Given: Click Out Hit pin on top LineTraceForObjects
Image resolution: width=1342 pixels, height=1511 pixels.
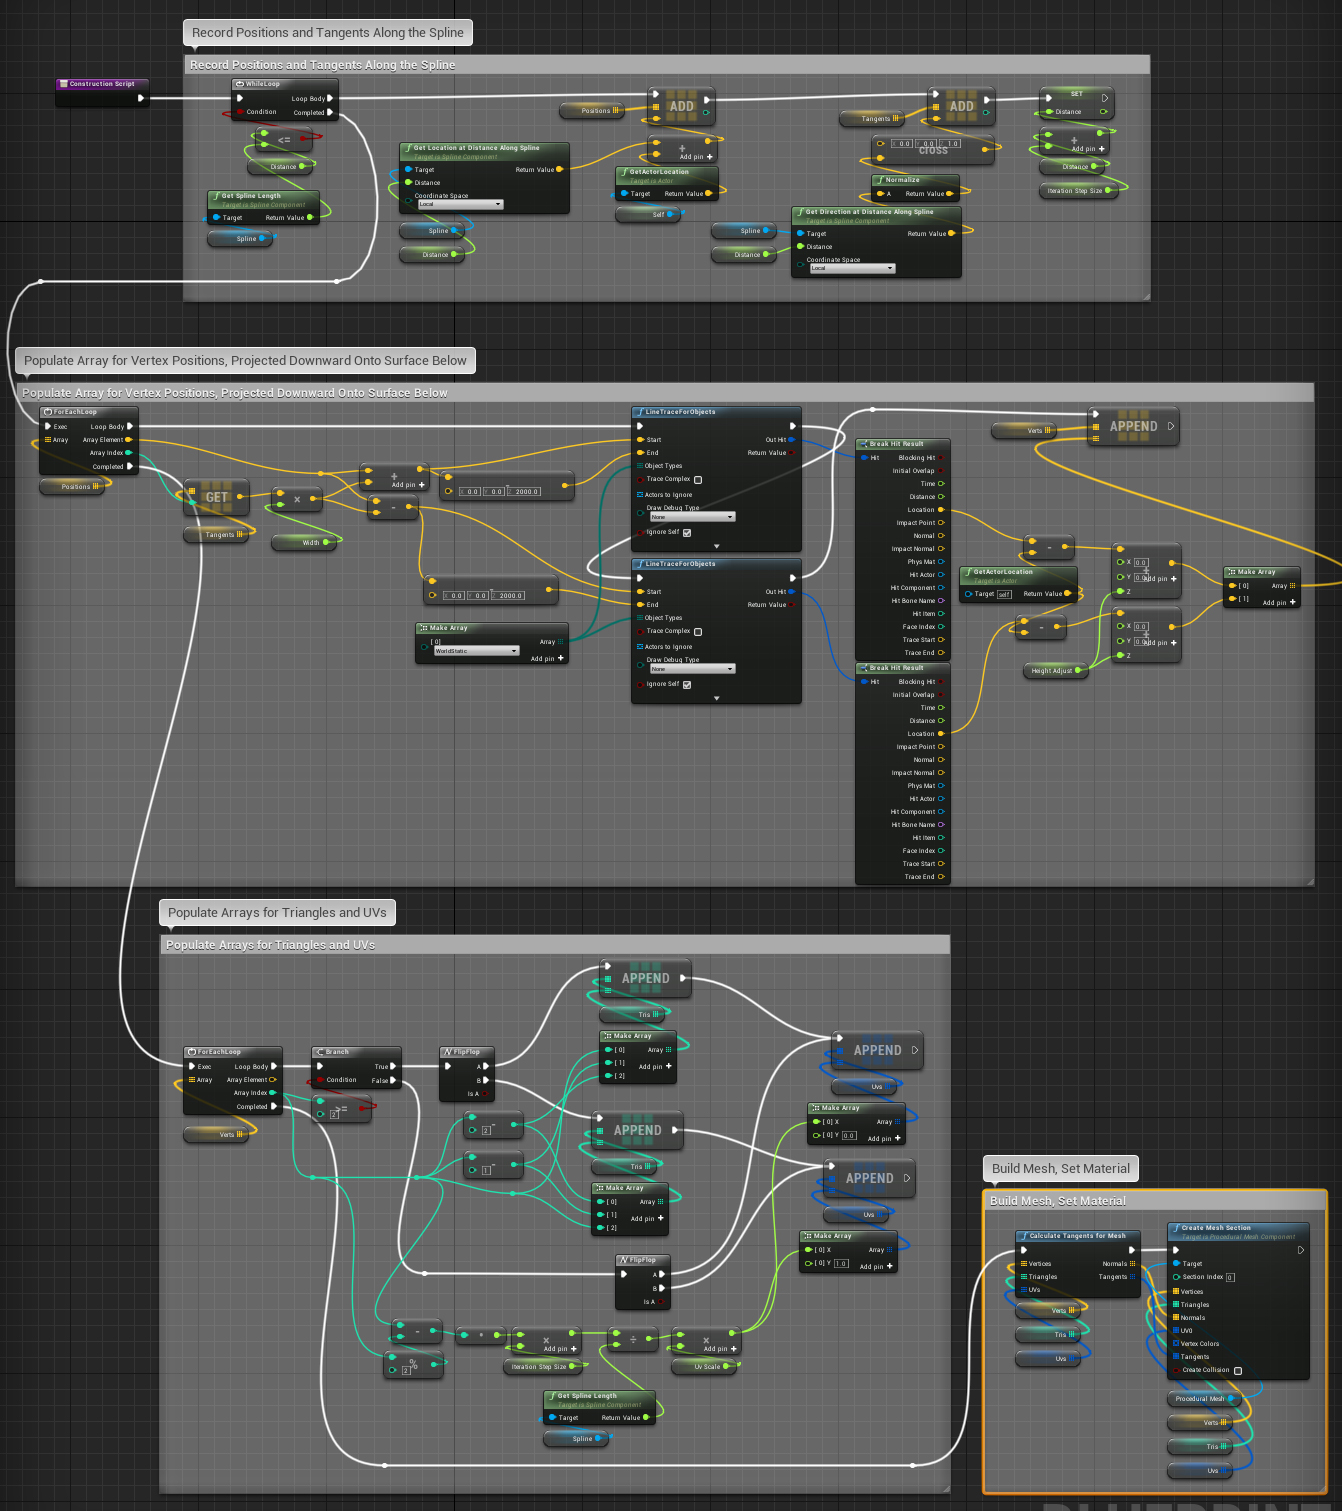Looking at the screenshot, I should (791, 439).
